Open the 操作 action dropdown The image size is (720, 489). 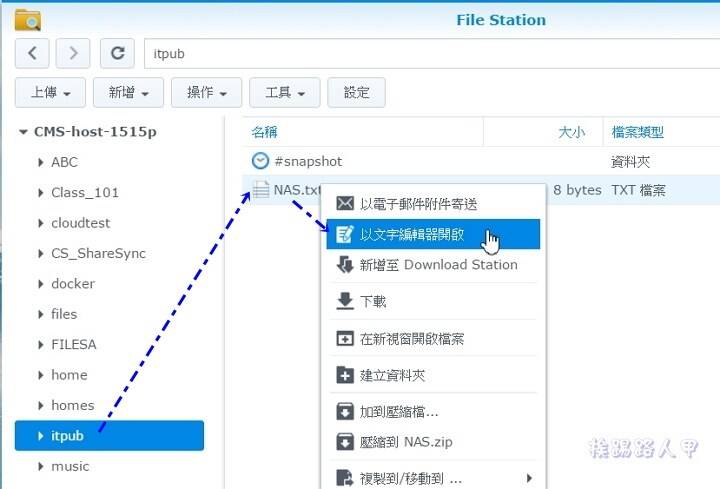(x=206, y=92)
